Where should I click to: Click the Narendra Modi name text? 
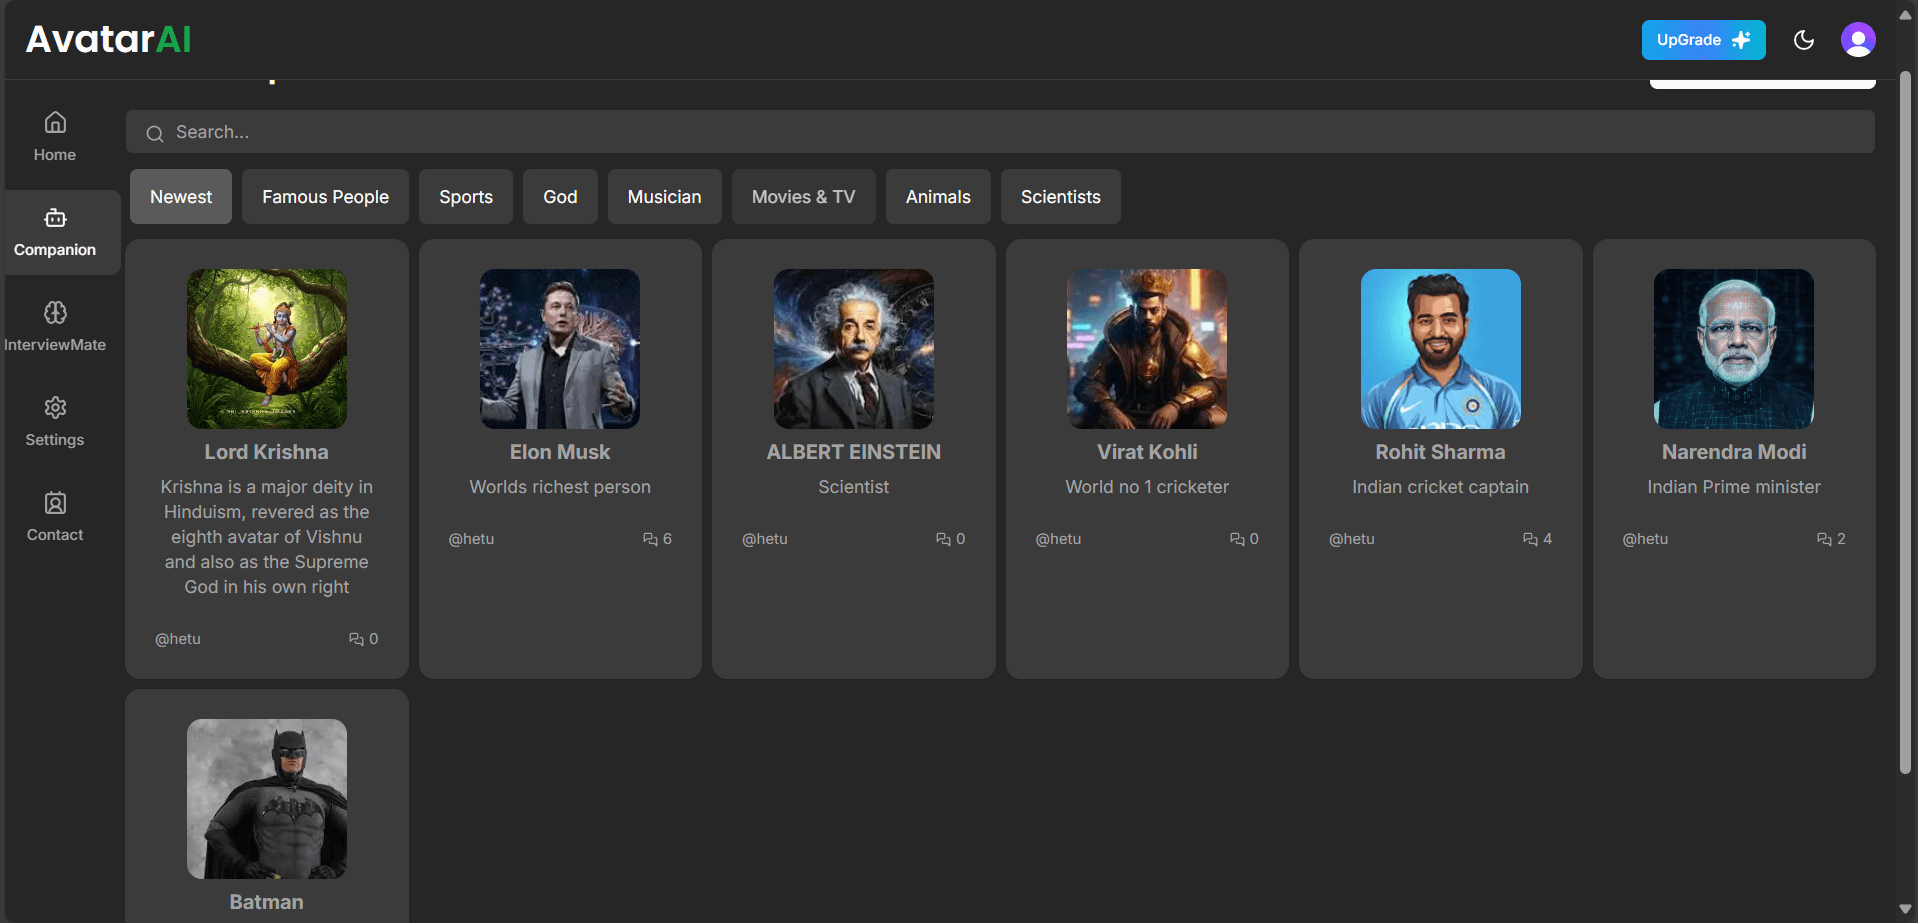(x=1734, y=452)
